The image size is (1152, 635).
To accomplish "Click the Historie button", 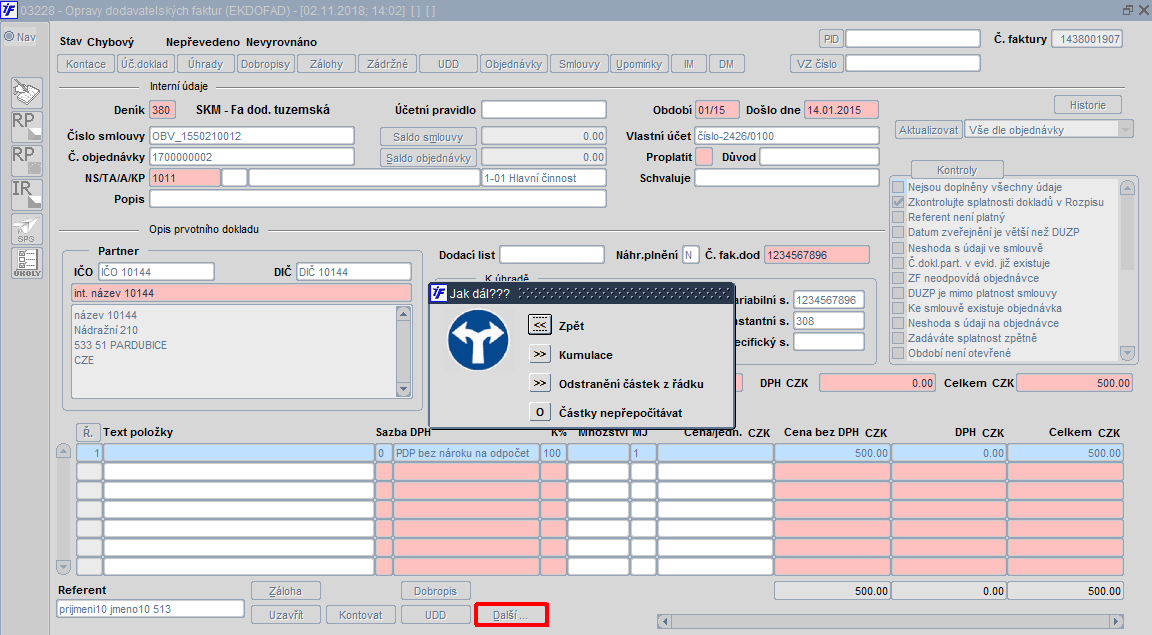I will [1087, 105].
